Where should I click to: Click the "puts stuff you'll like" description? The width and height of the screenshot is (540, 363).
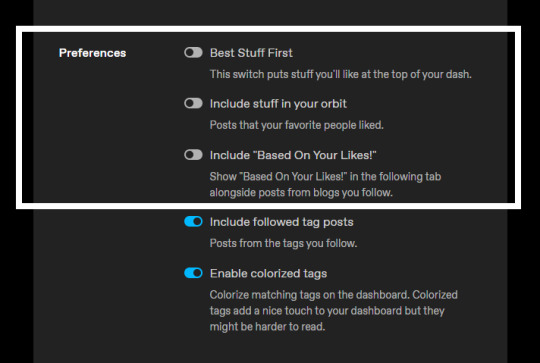[341, 74]
